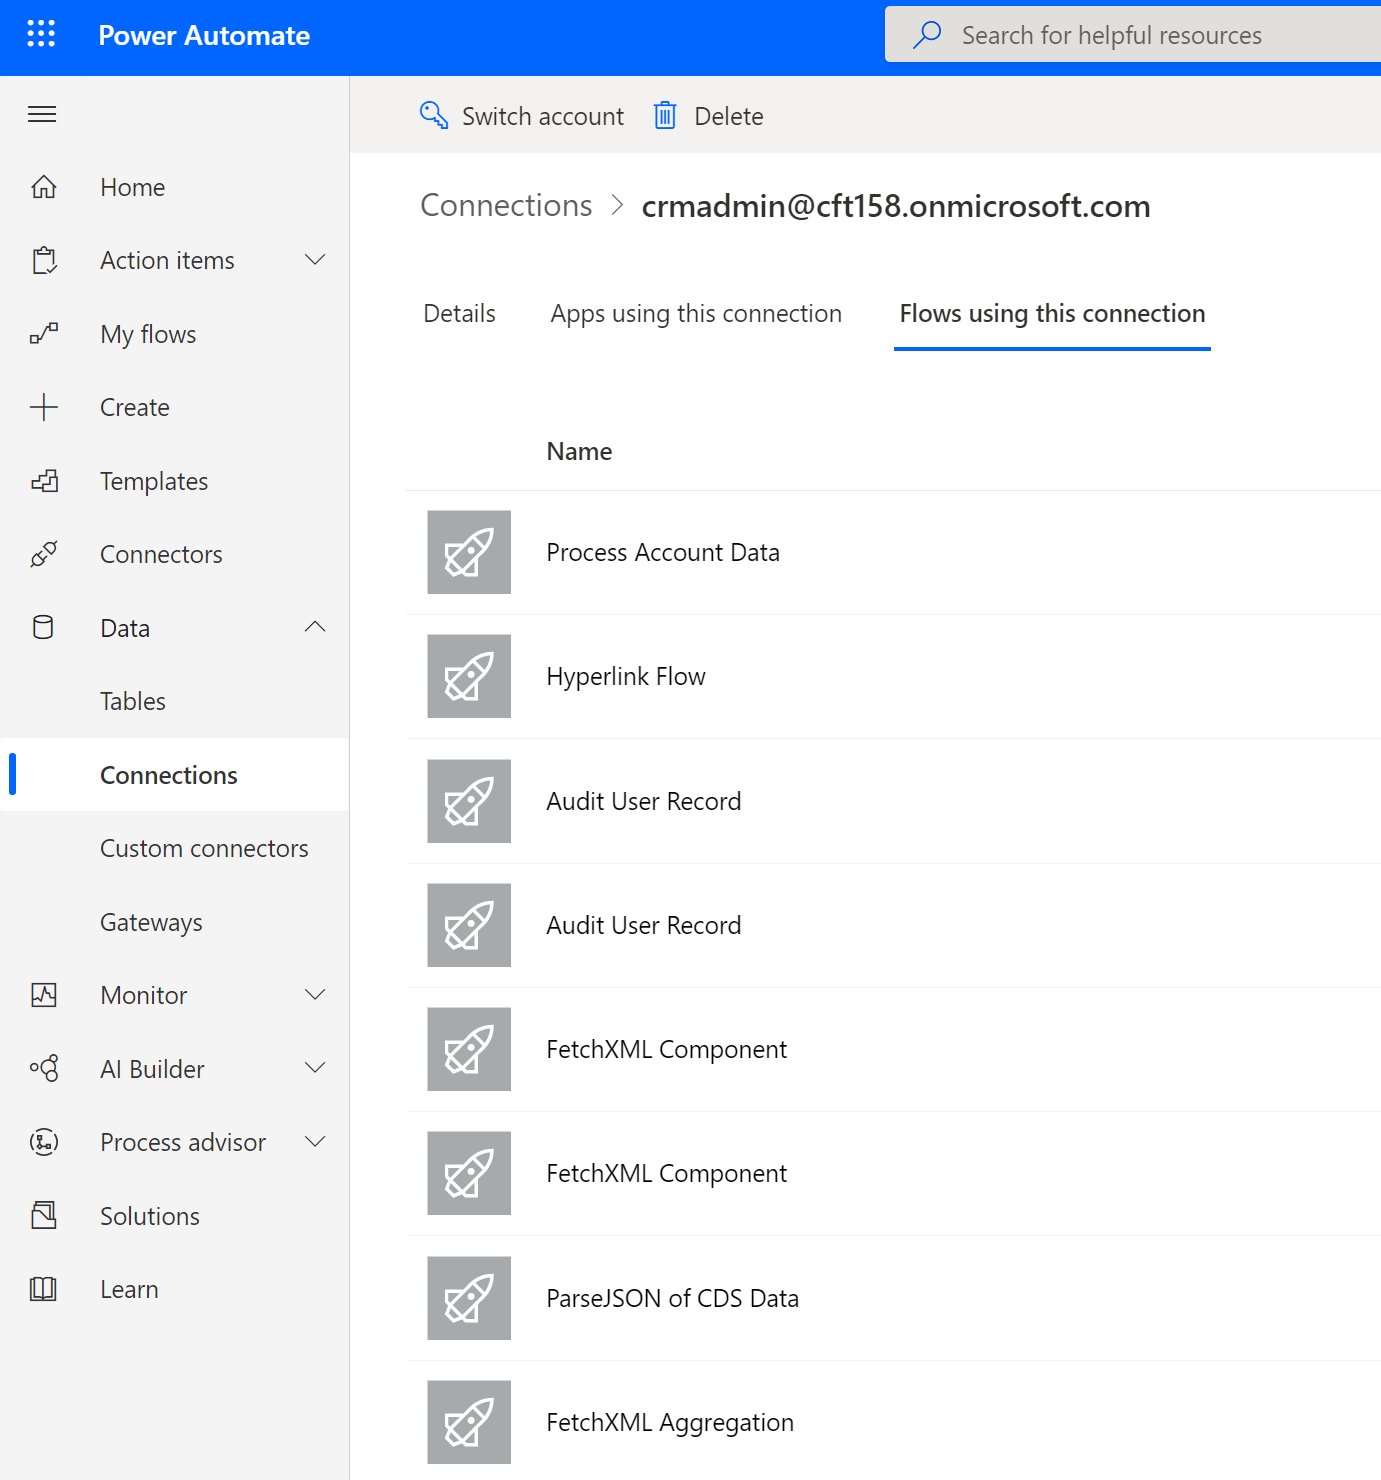Open Templates from the sidebar
Screen dimensions: 1381x1480
(x=154, y=481)
